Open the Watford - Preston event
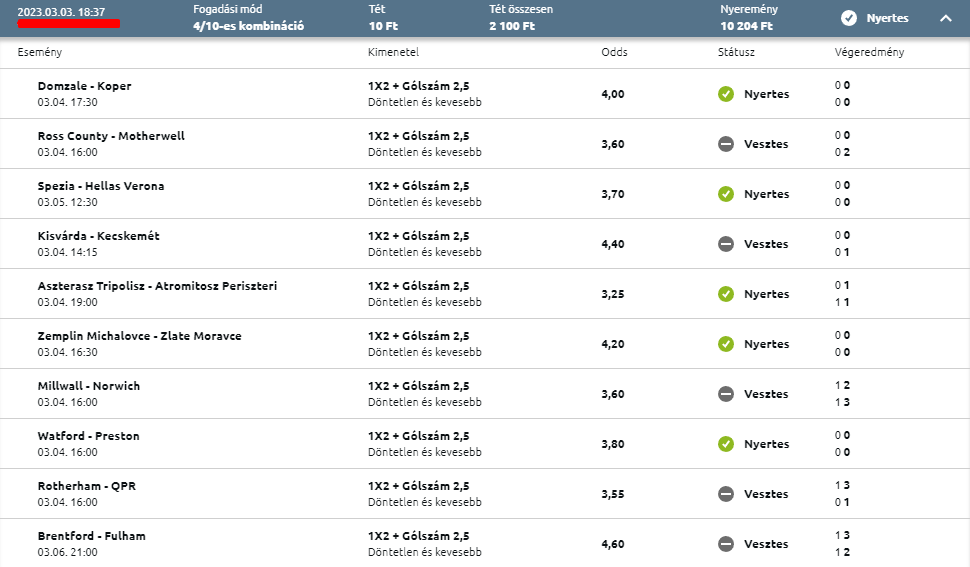Image resolution: width=970 pixels, height=567 pixels. click(88, 436)
